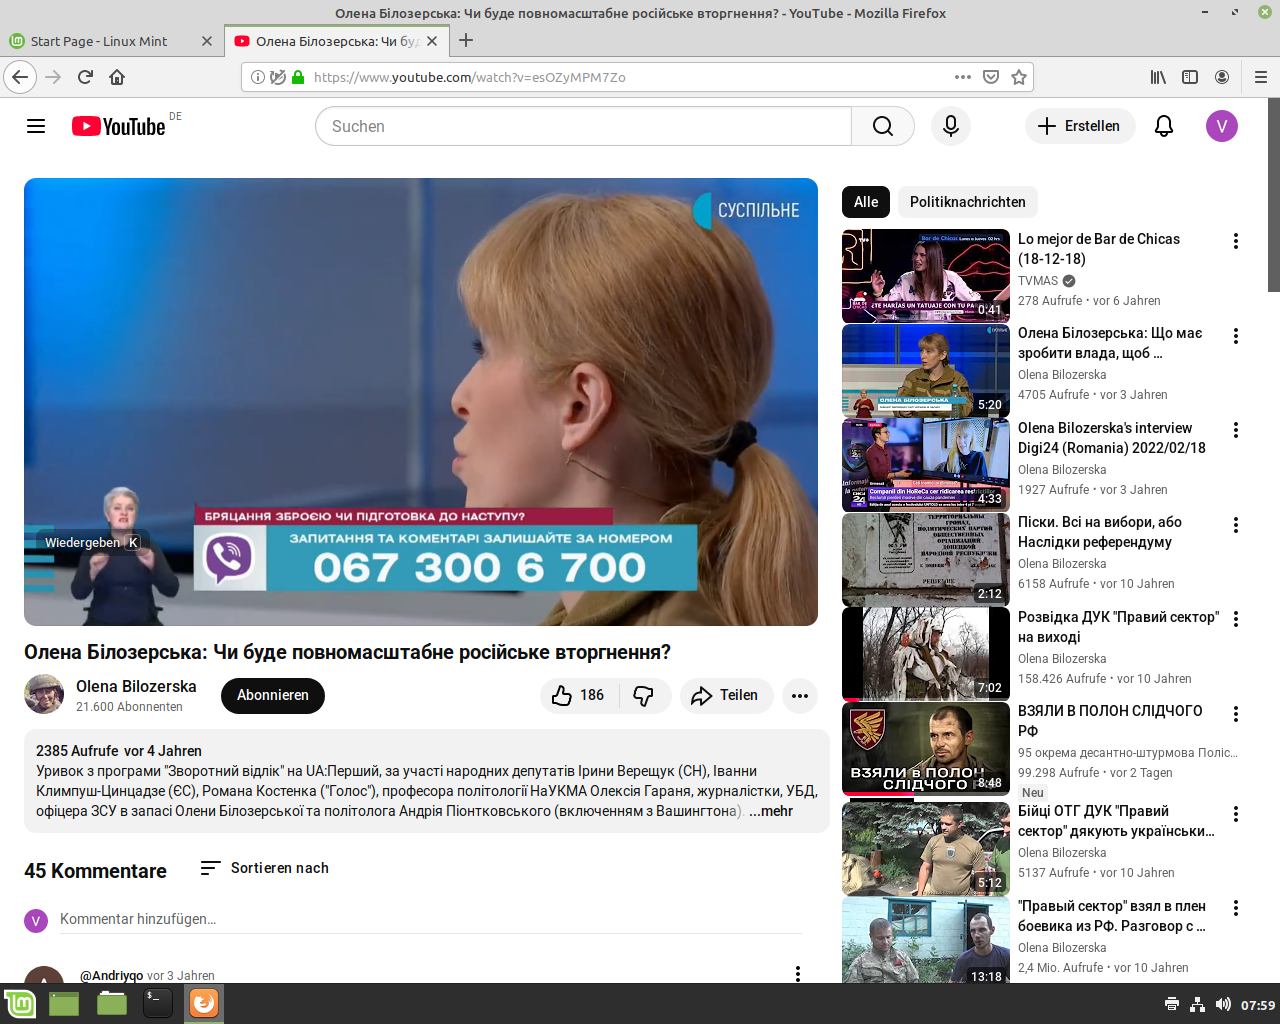Screen dimensions: 1280x1024
Task: Open Lo mejor de Bar de Chicas thumbnail
Action: pyautogui.click(x=926, y=276)
